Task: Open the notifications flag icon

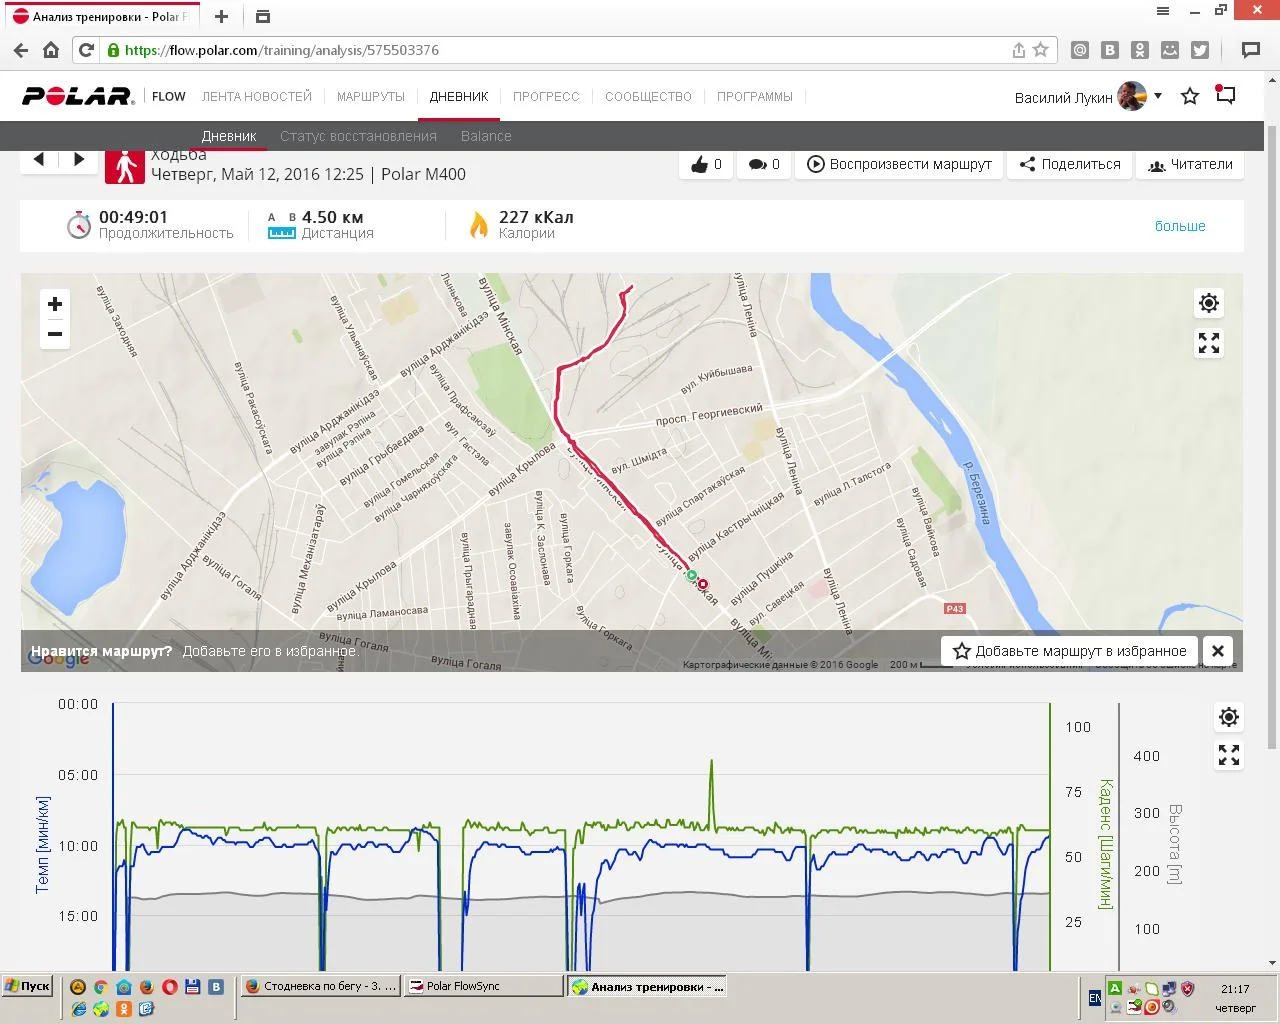Action: pyautogui.click(x=1225, y=95)
